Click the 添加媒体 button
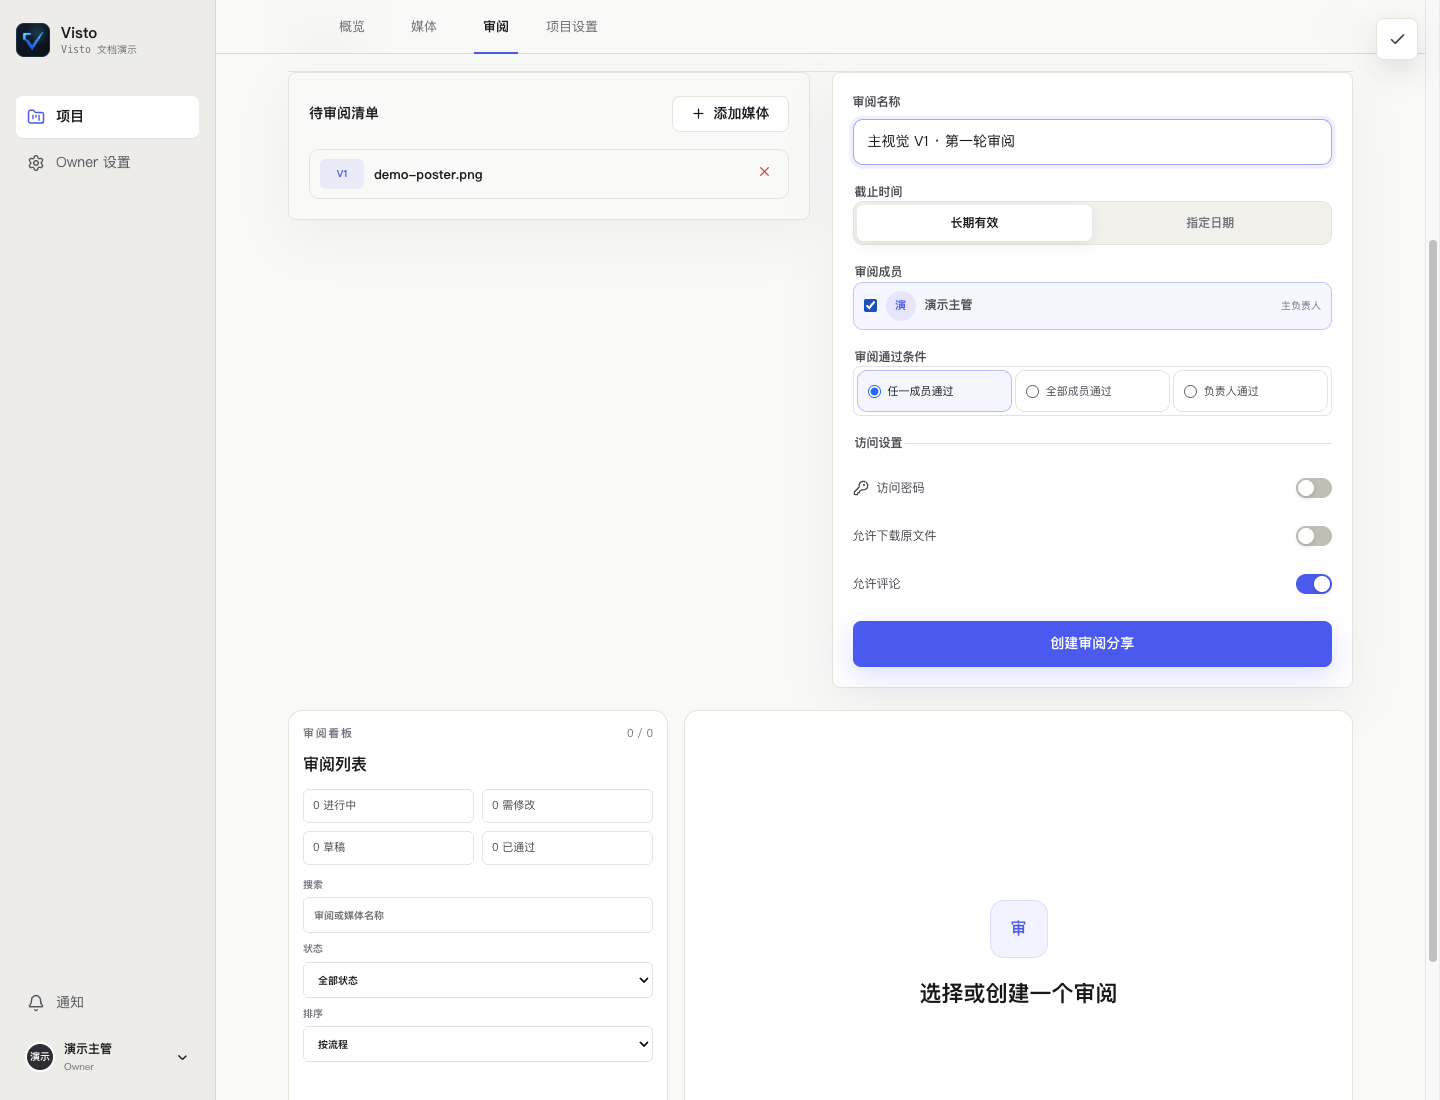Image resolution: width=1440 pixels, height=1100 pixels. point(730,114)
